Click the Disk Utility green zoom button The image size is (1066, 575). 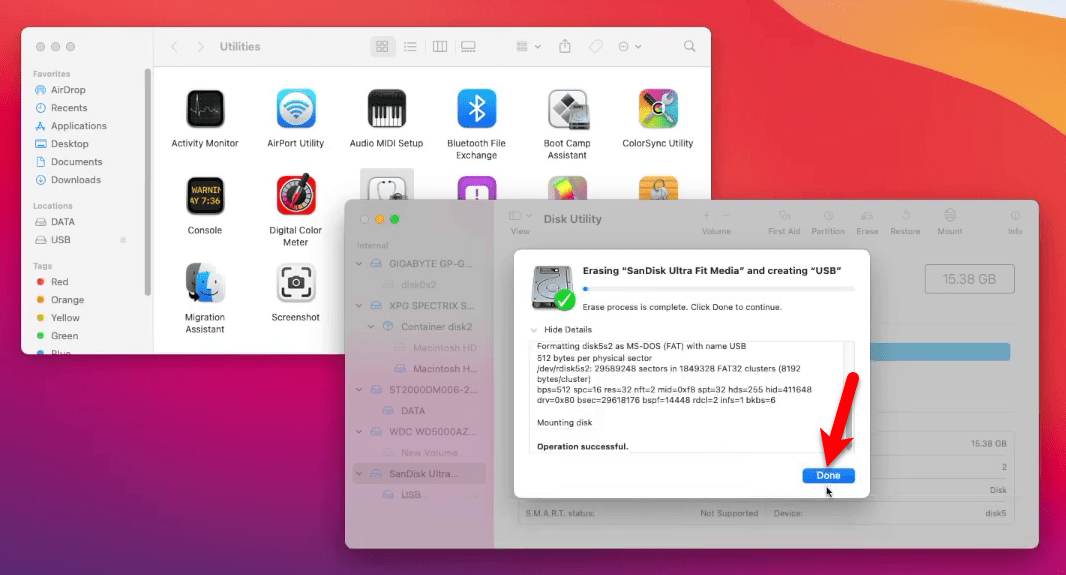coord(394,219)
